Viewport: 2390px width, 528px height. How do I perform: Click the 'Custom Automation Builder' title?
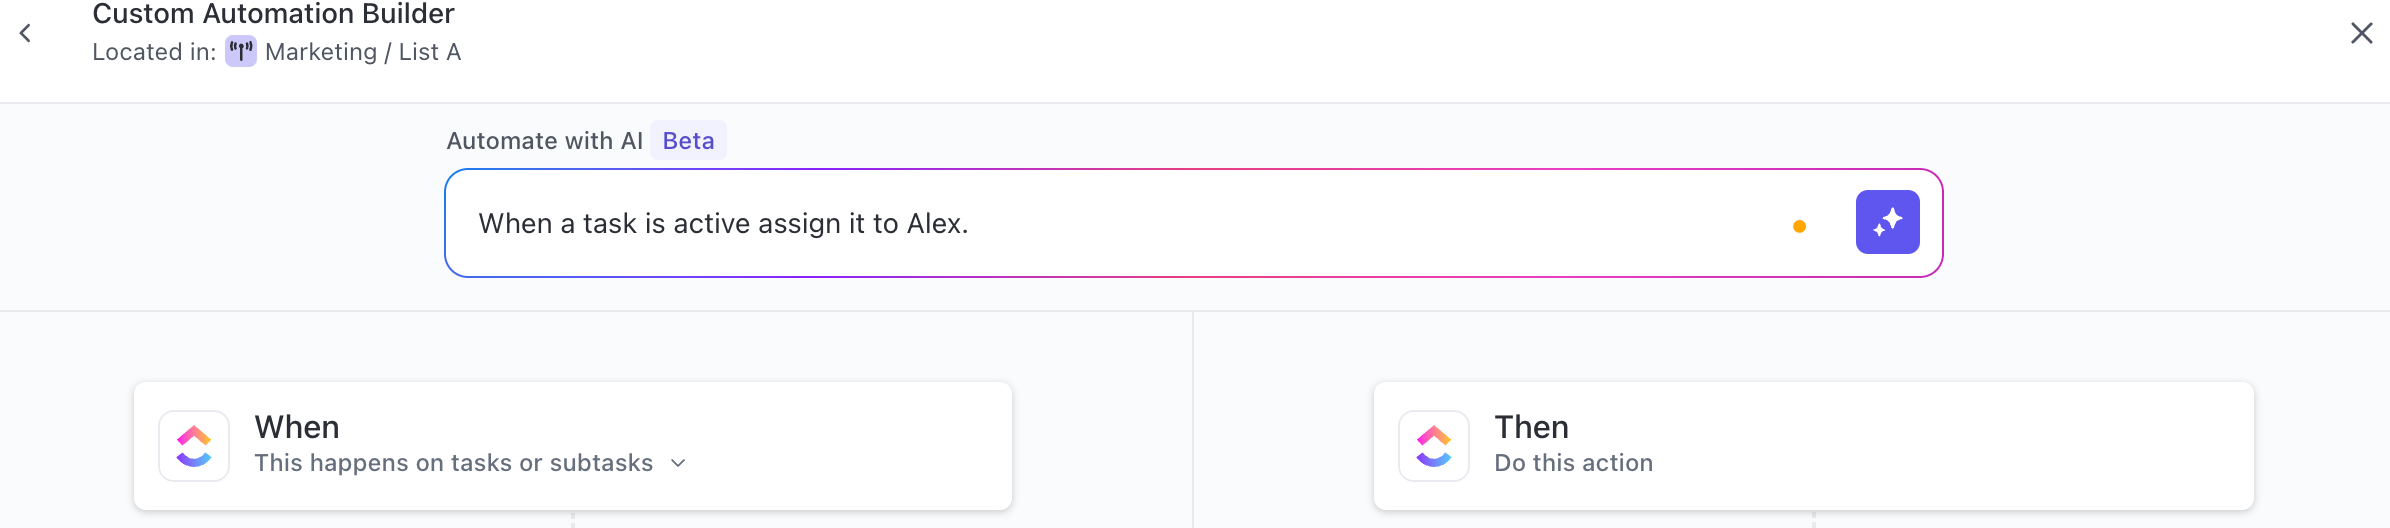[273, 14]
